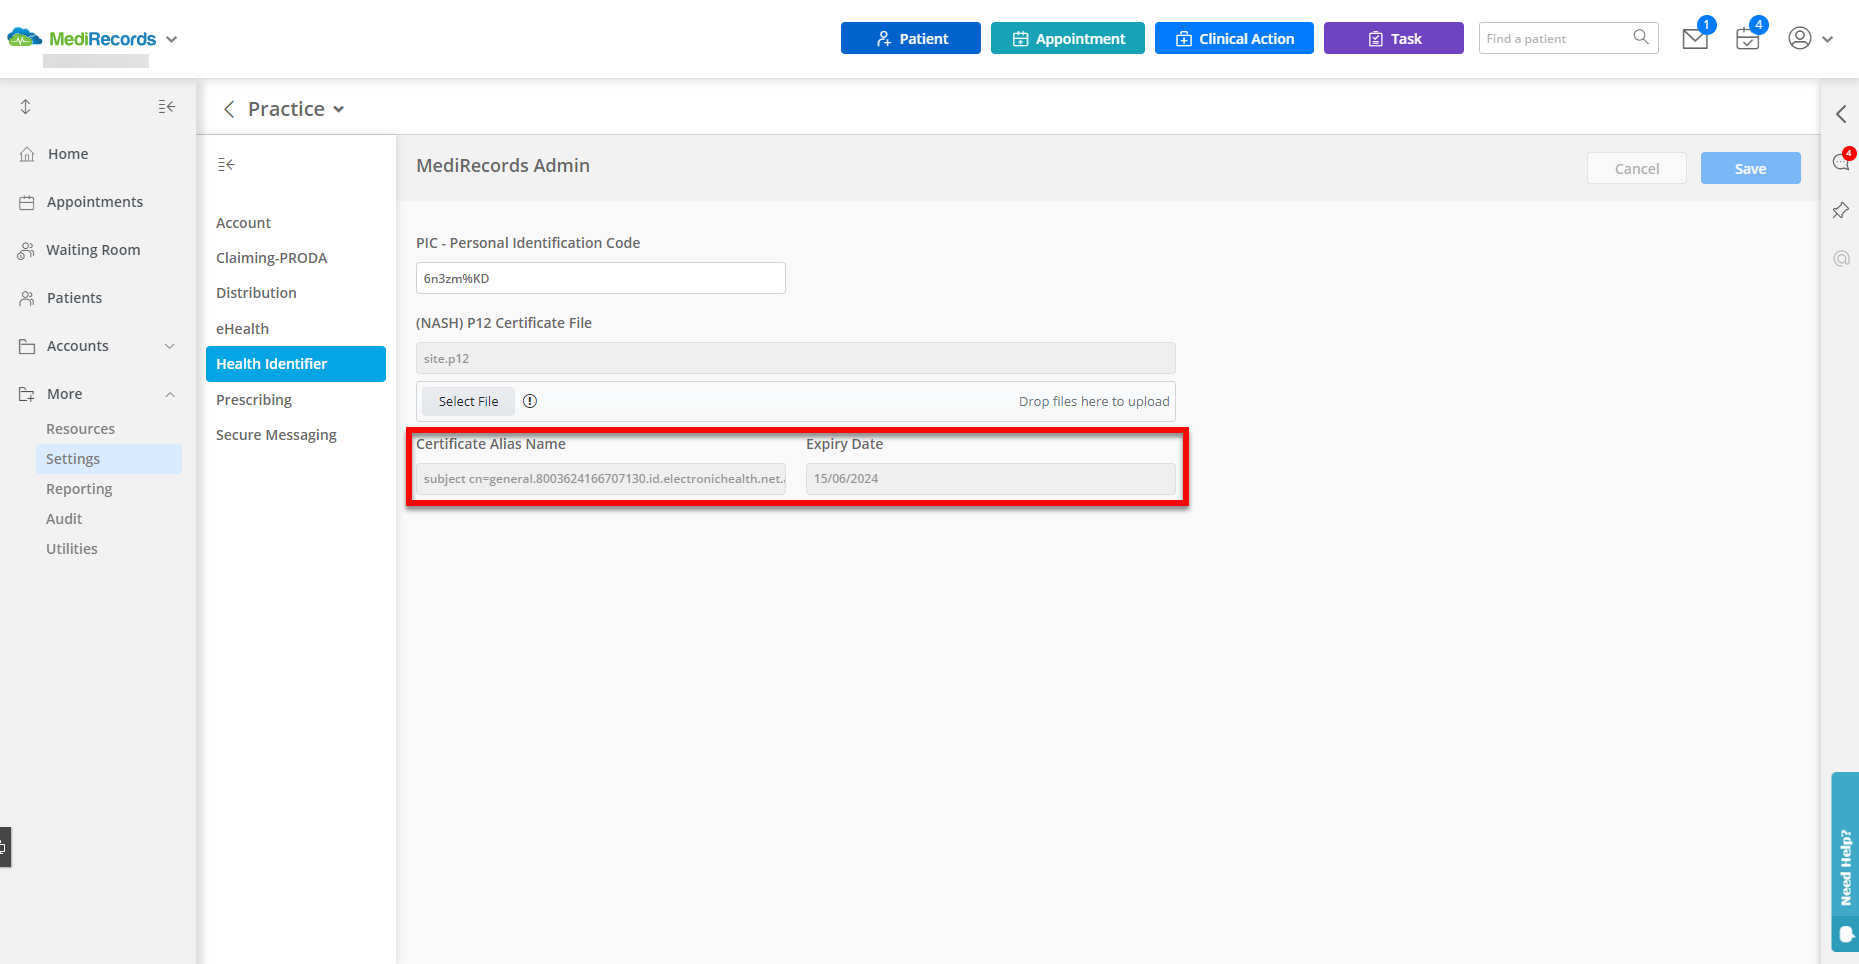
Task: Open the Need Help? side tab
Action: coord(1846,862)
